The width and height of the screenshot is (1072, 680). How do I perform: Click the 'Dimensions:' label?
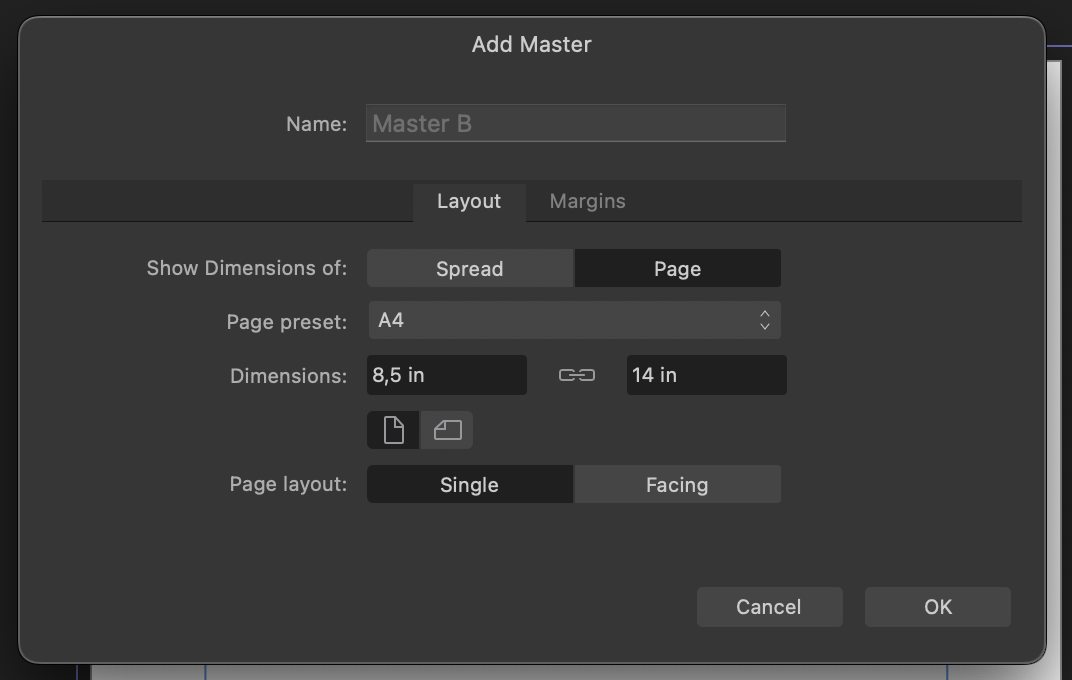tap(288, 376)
